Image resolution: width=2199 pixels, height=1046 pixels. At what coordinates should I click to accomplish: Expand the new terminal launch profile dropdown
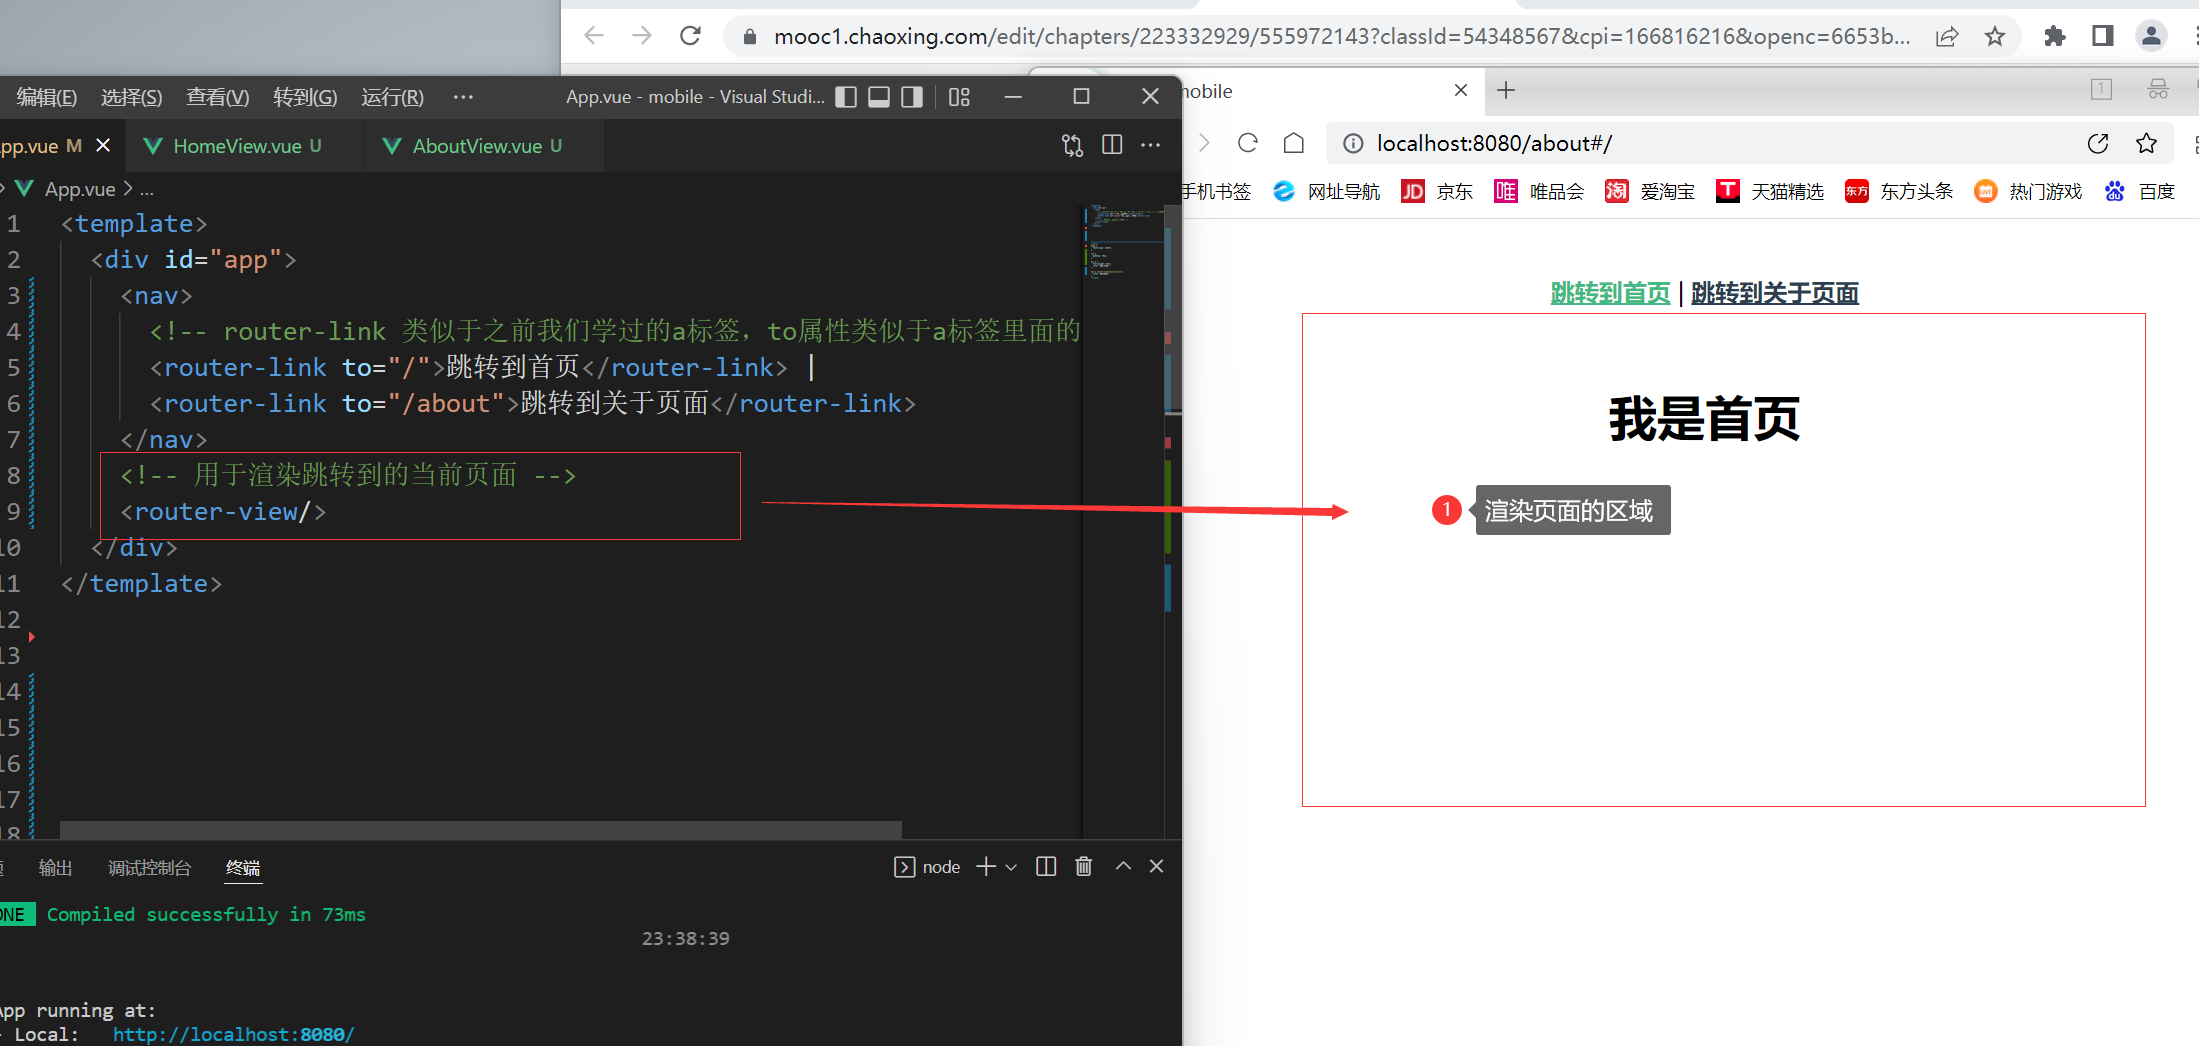point(1011,867)
